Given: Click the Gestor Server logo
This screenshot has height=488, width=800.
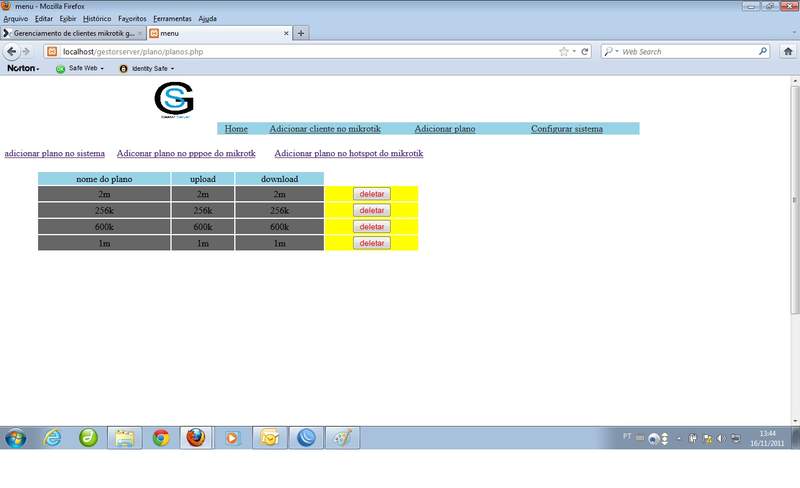Looking at the screenshot, I should tap(174, 100).
